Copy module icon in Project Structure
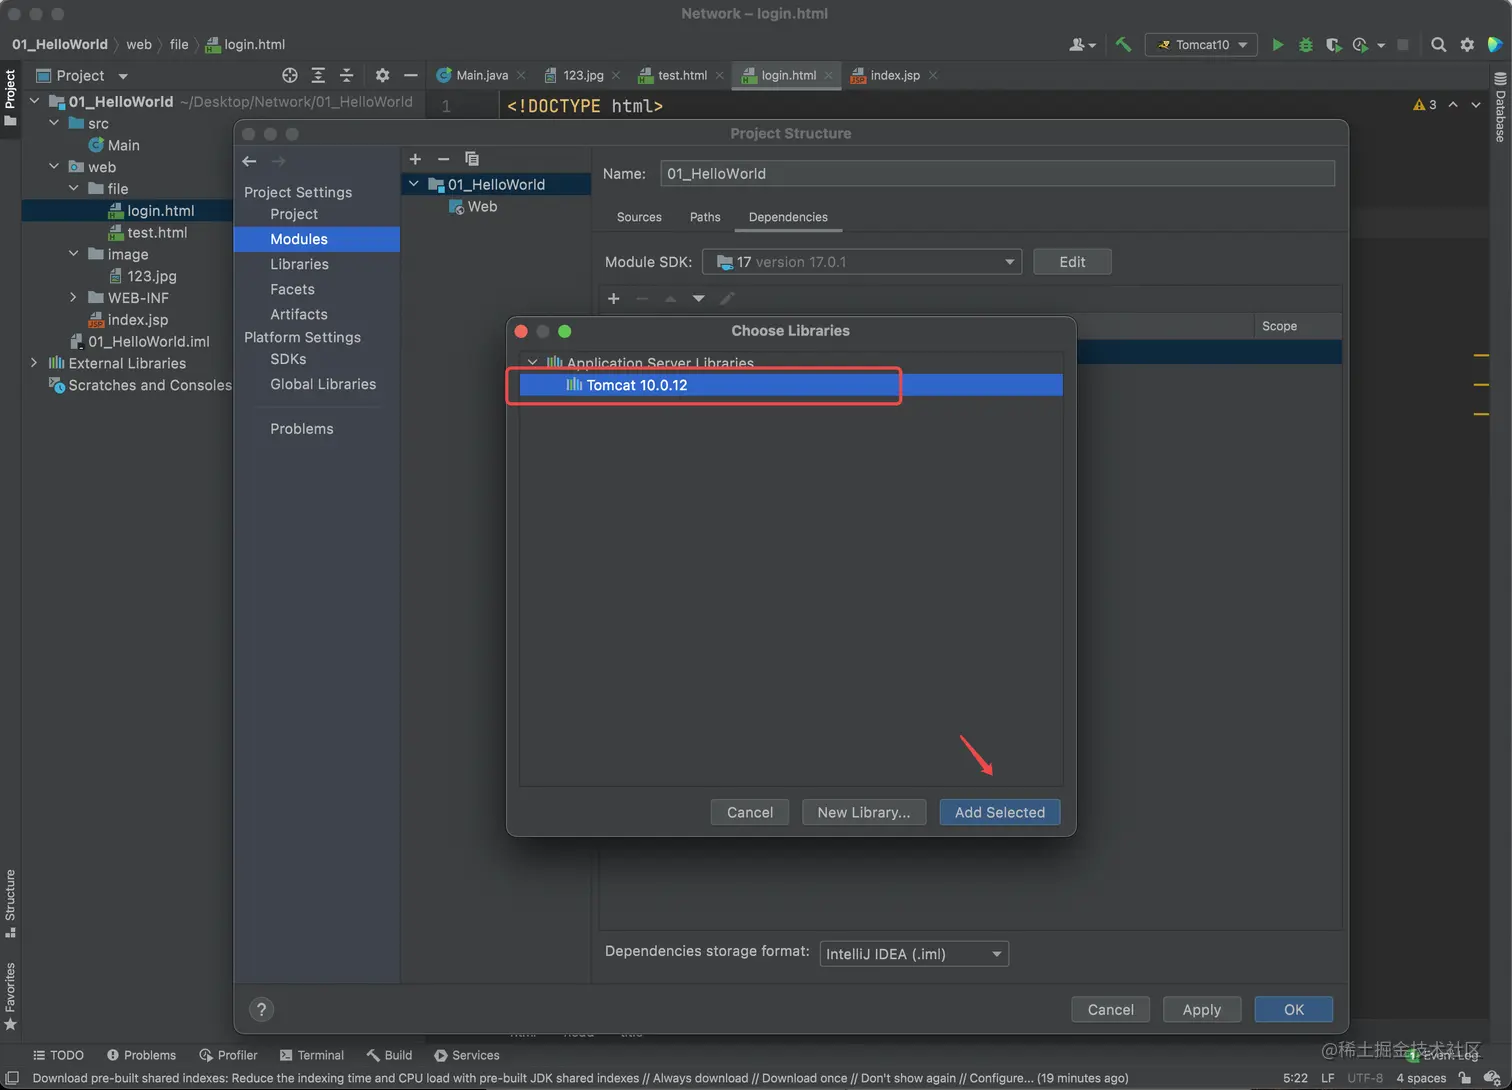The image size is (1512, 1090). tap(472, 159)
